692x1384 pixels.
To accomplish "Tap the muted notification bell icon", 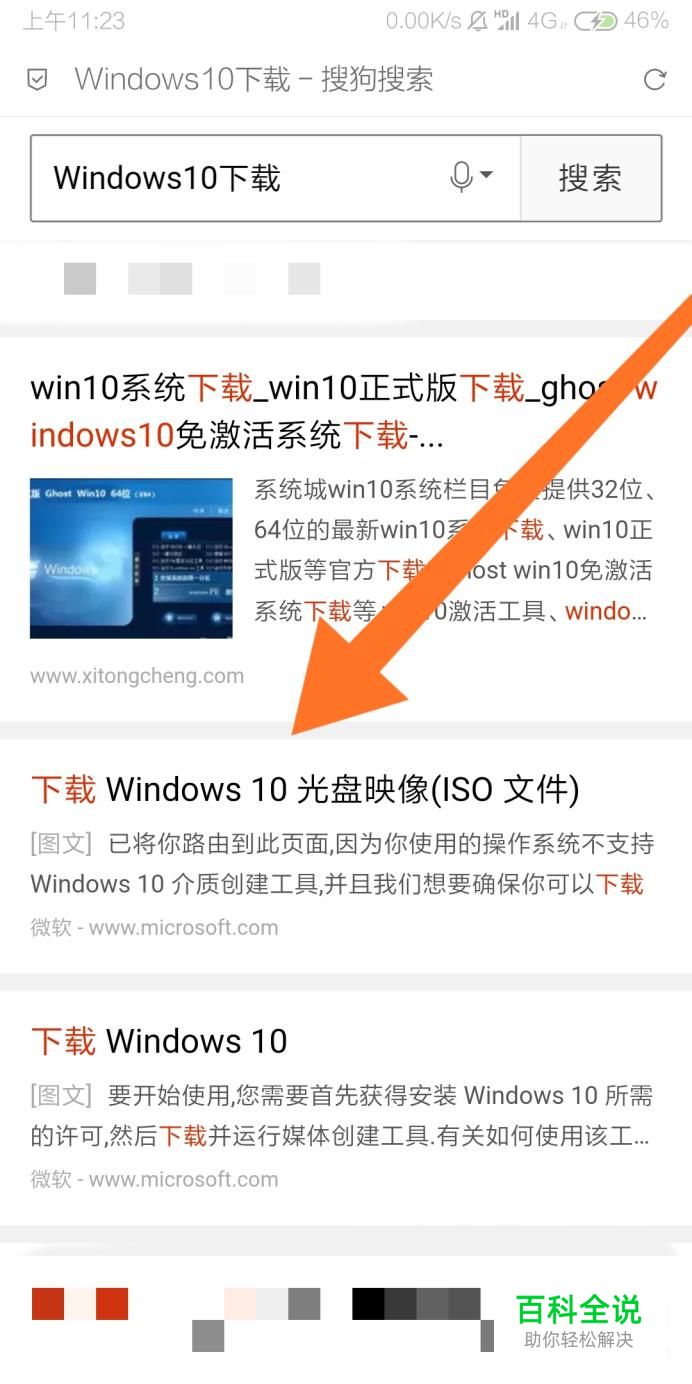I will tap(477, 21).
